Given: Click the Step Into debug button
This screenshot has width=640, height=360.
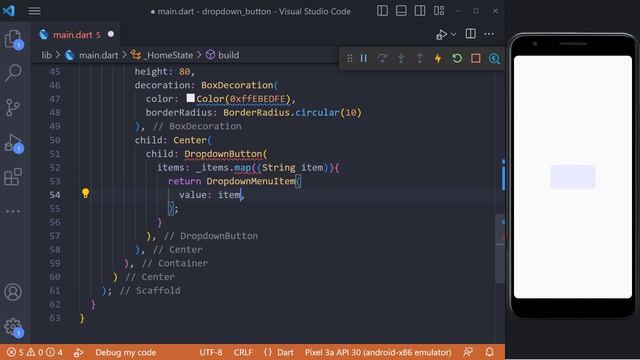Looking at the screenshot, I should click(401, 58).
